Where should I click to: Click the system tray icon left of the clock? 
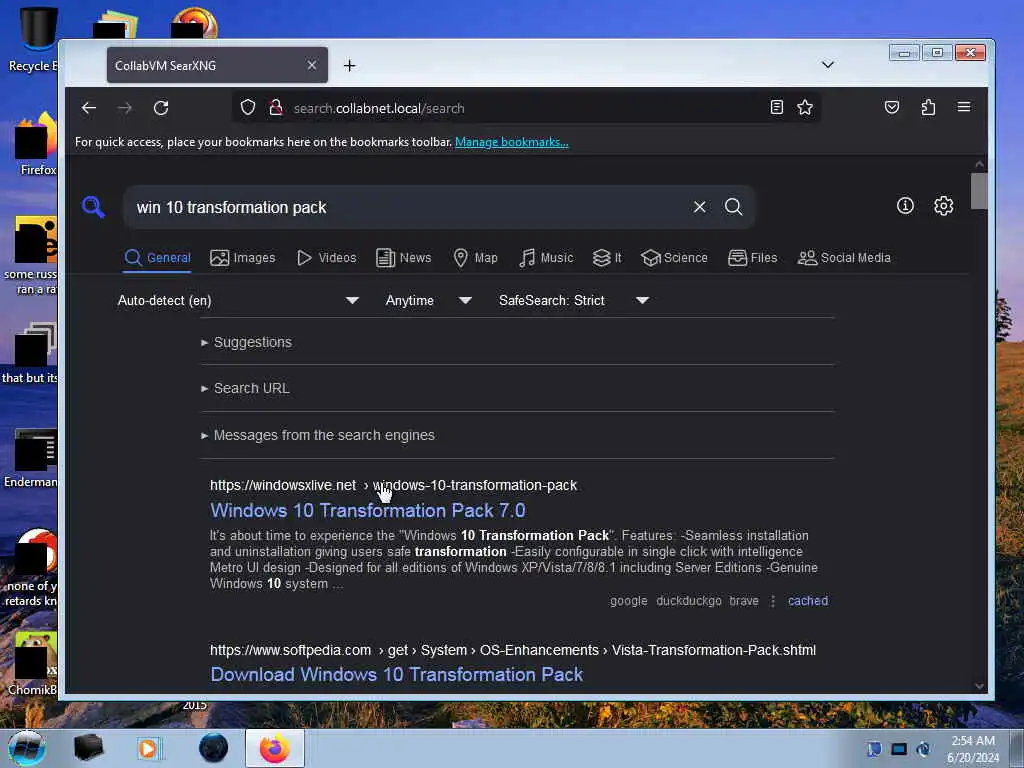923,749
